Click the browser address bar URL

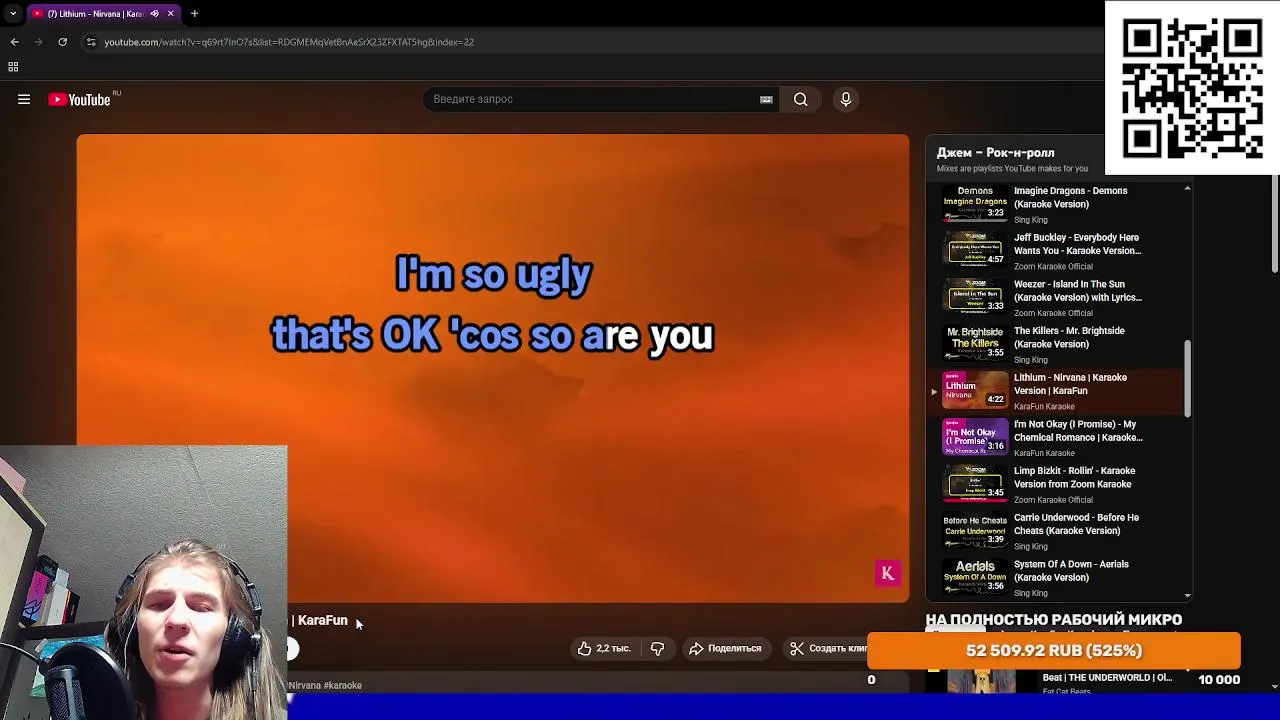289,42
